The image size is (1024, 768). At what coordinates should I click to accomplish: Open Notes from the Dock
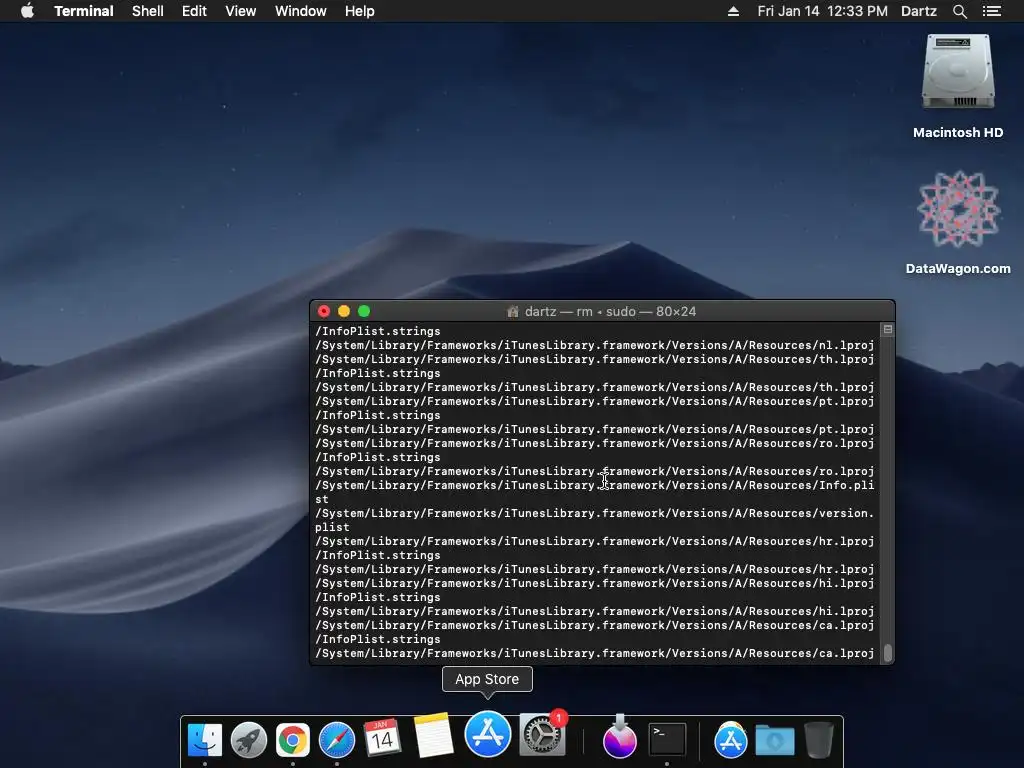coord(433,735)
